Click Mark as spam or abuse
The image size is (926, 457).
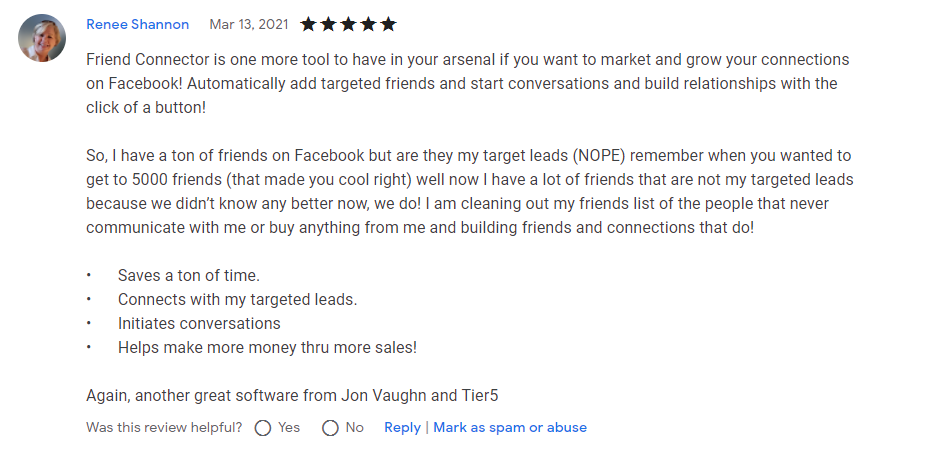(510, 427)
